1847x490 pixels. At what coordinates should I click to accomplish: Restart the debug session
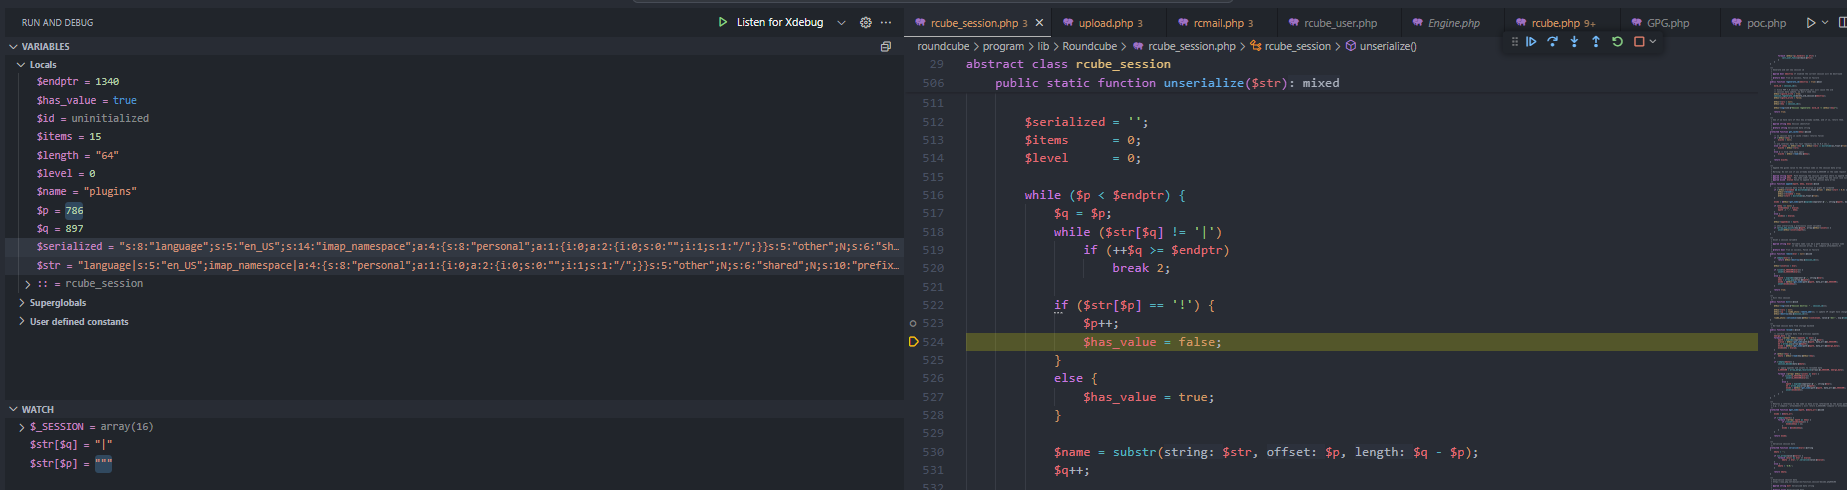[x=1617, y=42]
